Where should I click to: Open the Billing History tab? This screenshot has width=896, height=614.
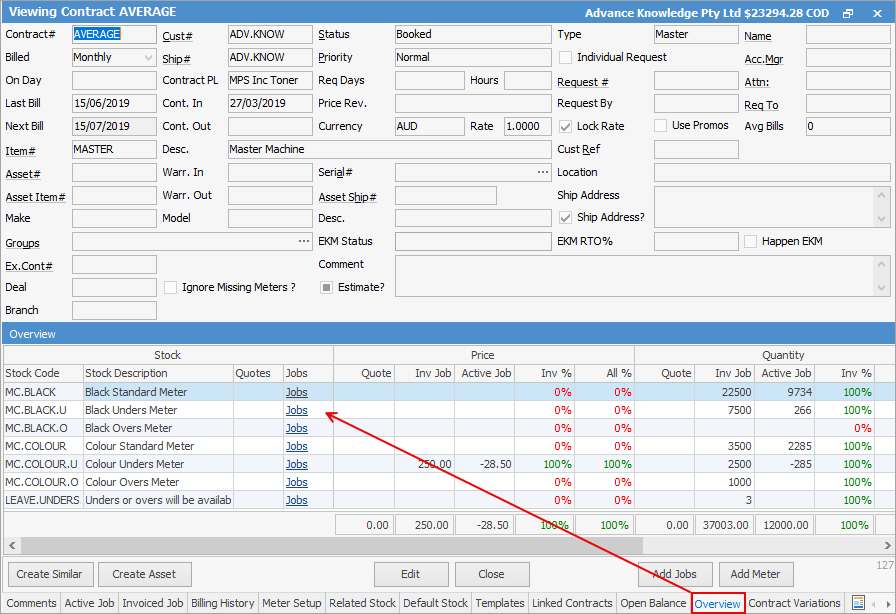(x=222, y=603)
